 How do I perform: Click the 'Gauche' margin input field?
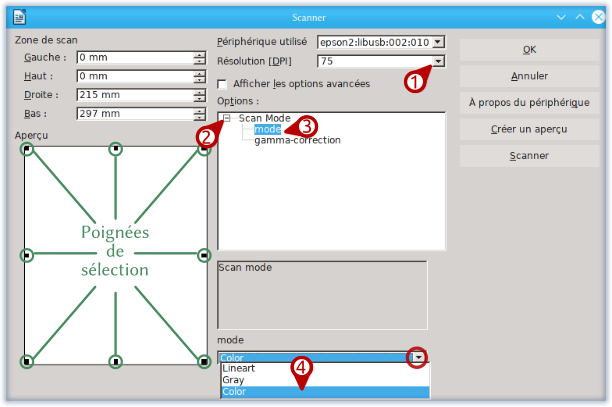[x=133, y=58]
